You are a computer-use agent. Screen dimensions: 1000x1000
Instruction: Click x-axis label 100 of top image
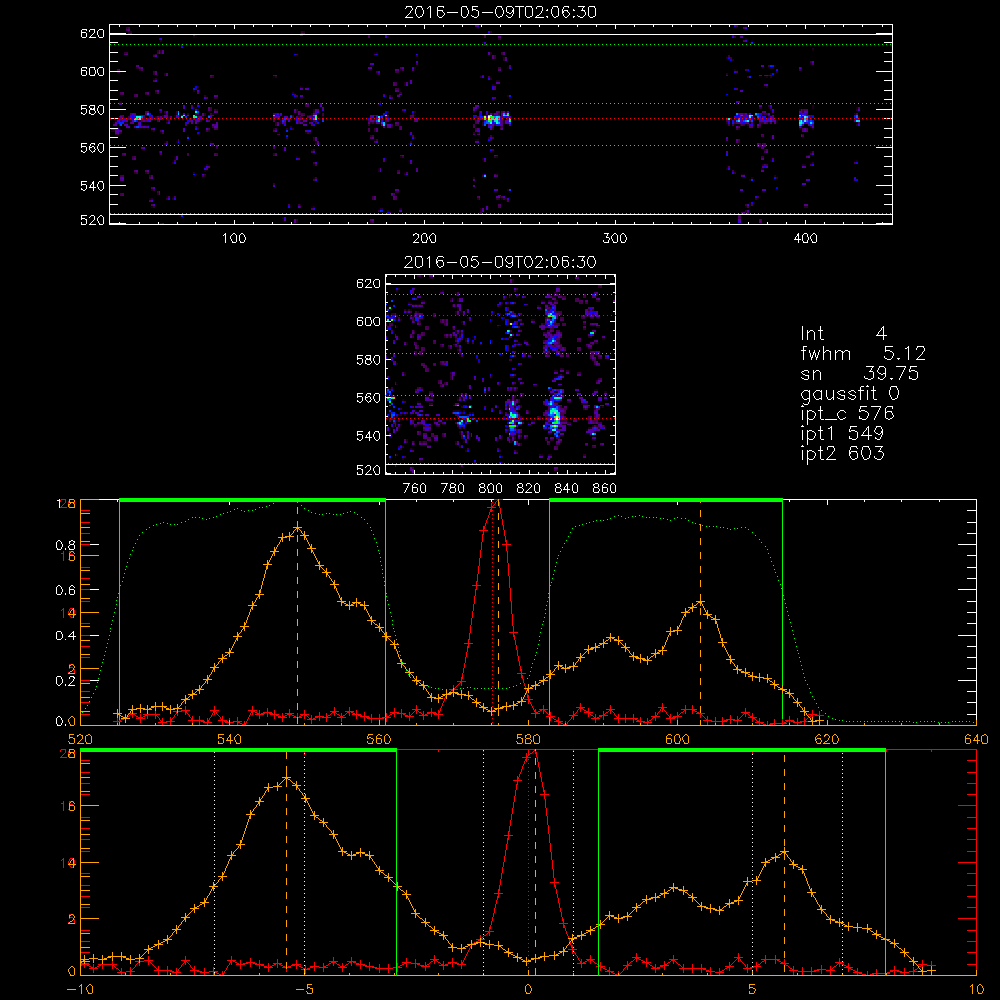234,239
